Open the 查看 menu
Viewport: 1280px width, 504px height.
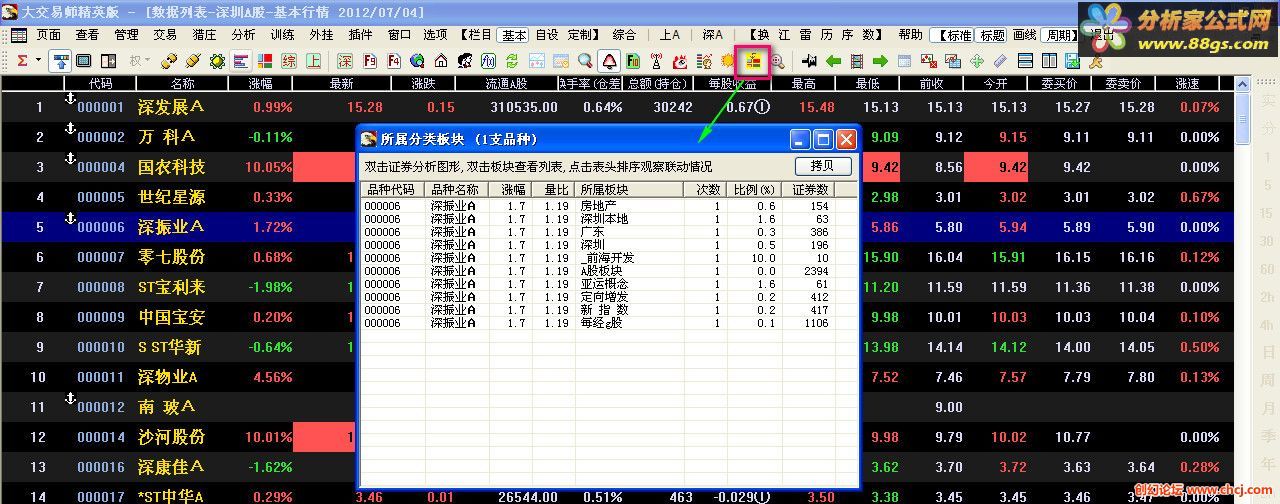click(x=87, y=34)
